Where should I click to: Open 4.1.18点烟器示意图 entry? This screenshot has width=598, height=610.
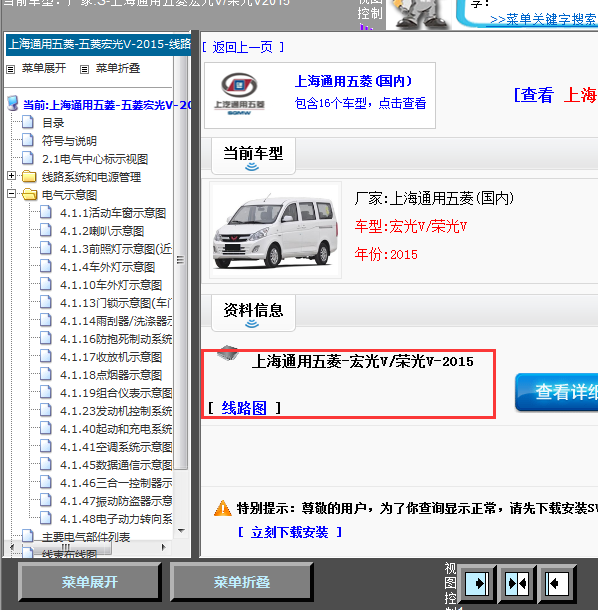pyautogui.click(x=111, y=375)
